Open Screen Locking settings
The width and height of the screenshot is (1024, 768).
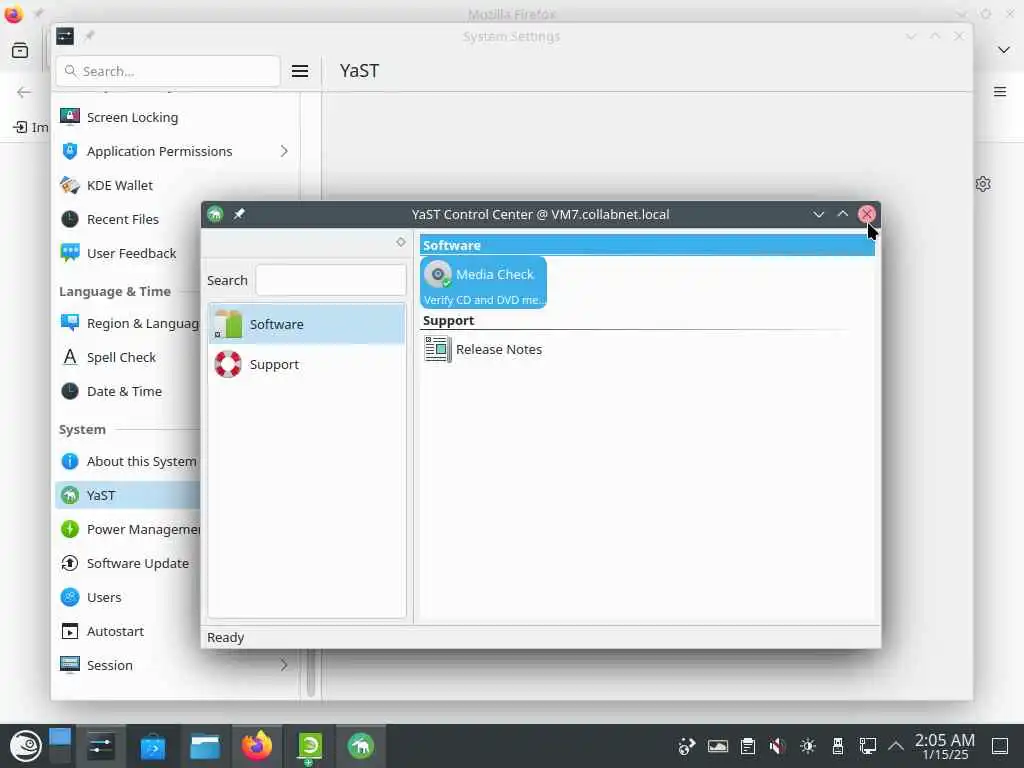pos(174,118)
